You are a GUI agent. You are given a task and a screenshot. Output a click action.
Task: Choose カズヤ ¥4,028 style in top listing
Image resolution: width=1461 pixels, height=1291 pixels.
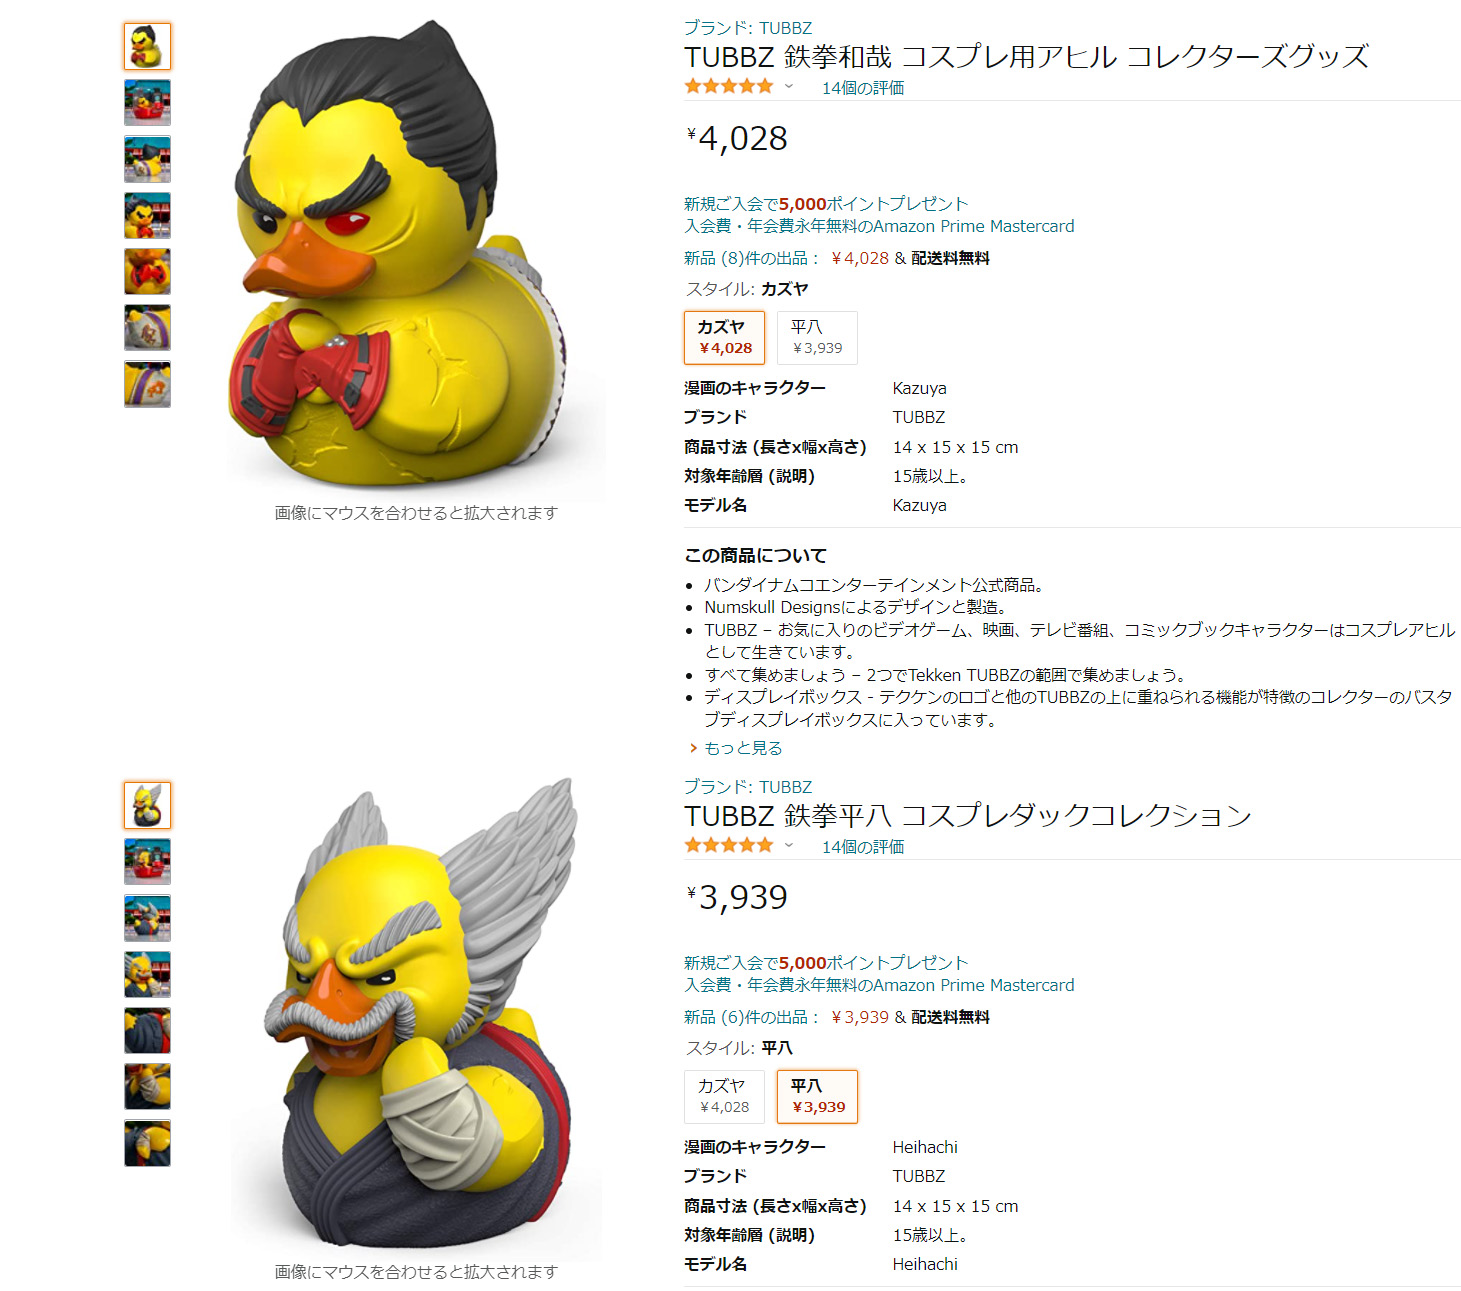point(724,337)
